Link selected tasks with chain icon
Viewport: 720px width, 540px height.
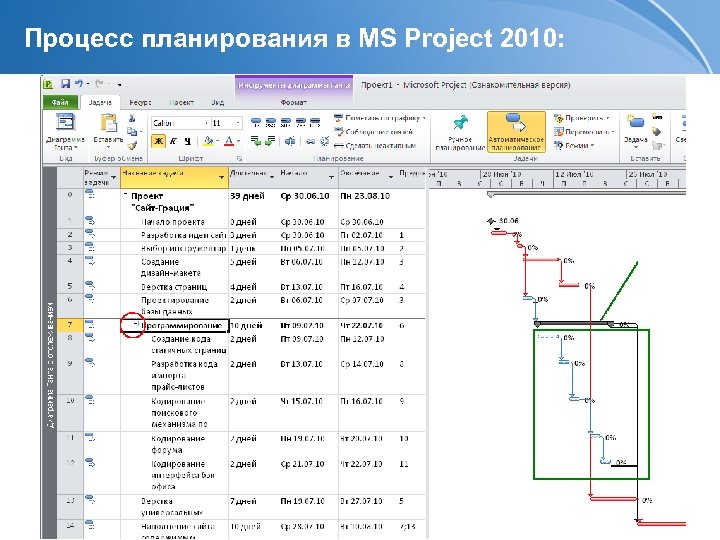pos(310,141)
